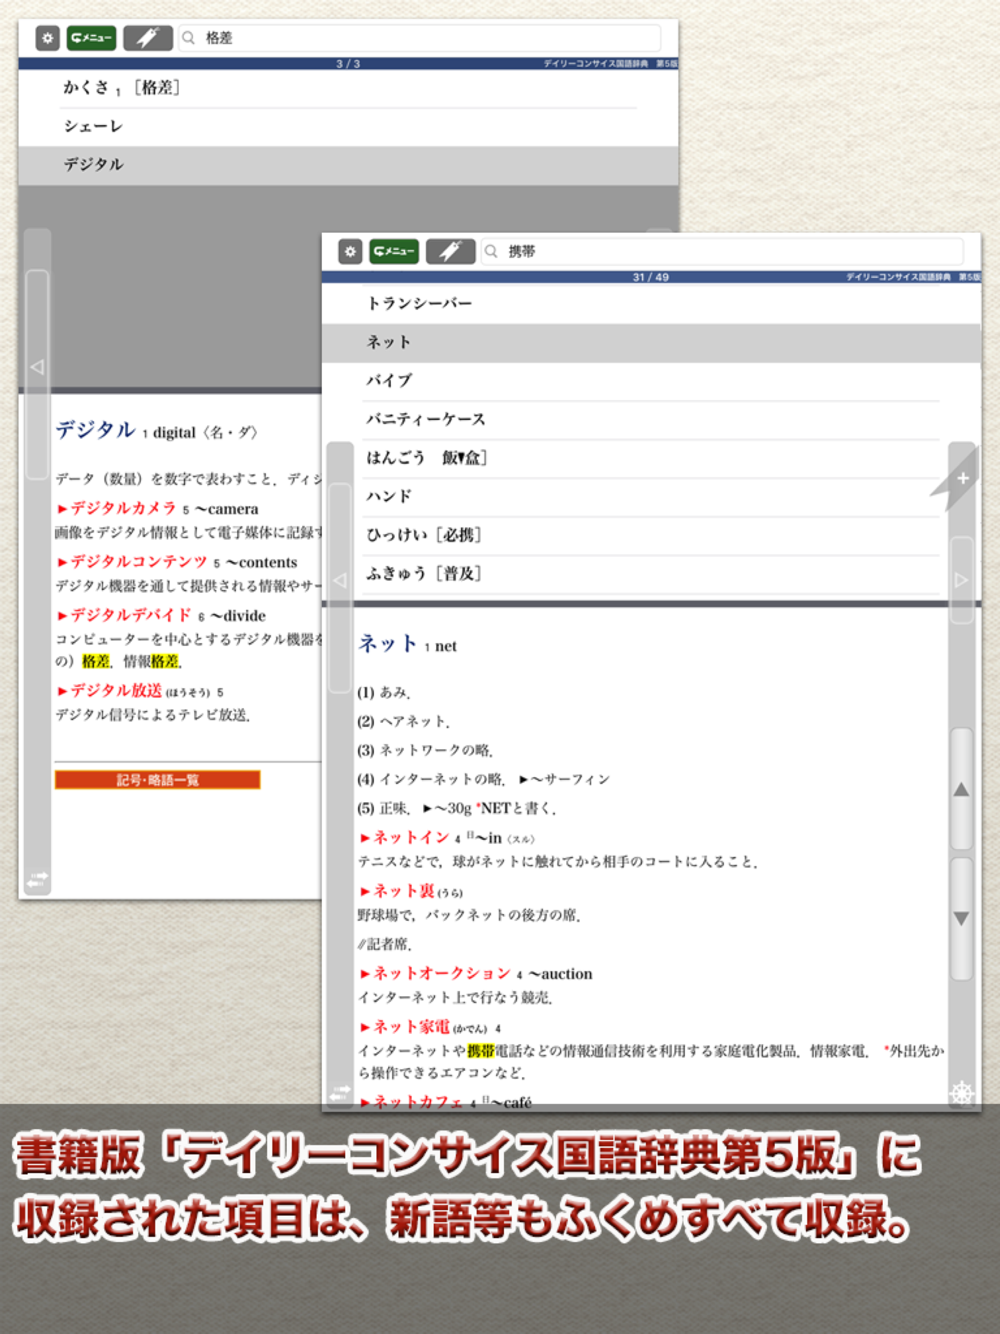The image size is (1000, 1334).
Task: Click the magnifier icon beside 携帯
Action: [491, 251]
